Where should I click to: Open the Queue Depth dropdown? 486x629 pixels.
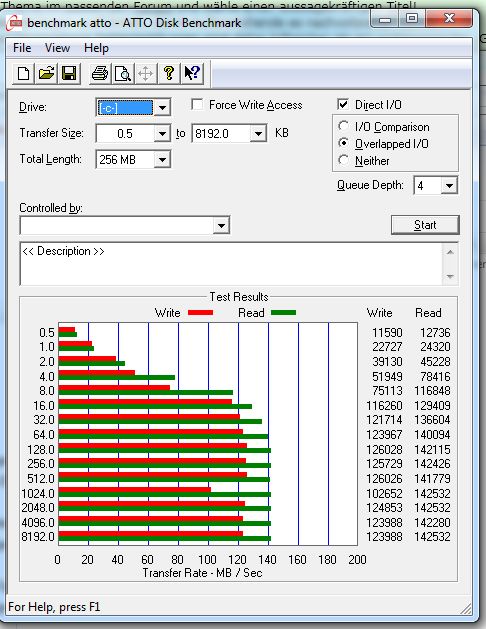pyautogui.click(x=450, y=185)
